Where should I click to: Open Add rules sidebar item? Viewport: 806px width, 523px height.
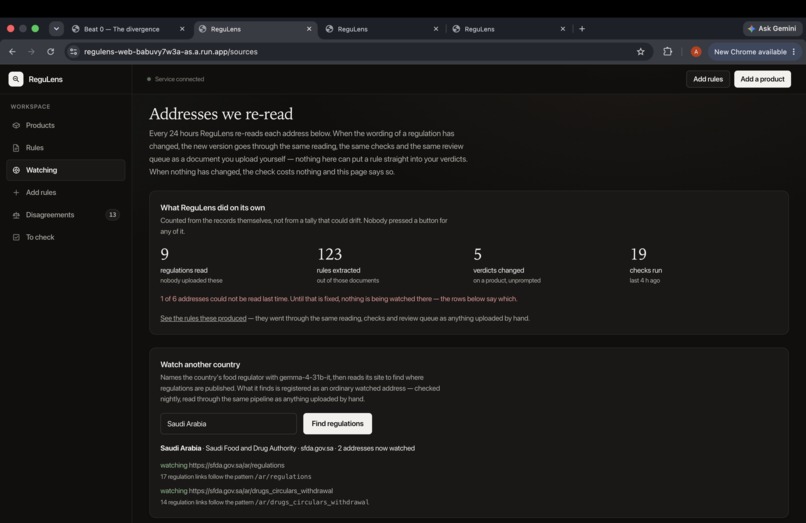(66, 192)
